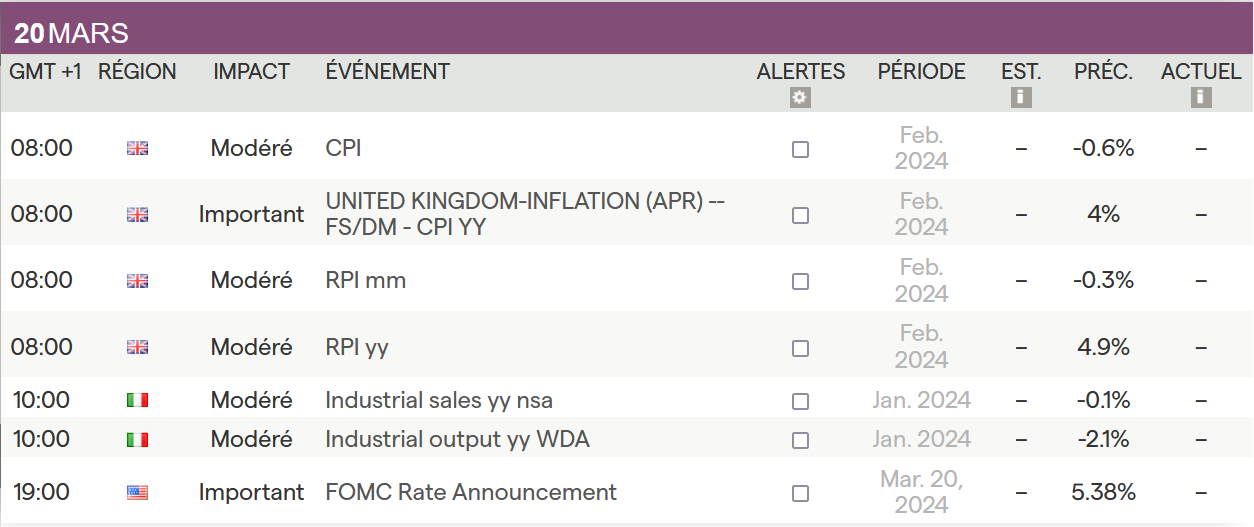Click the GMT +1 timezone header
The image size is (1254, 527).
point(46,72)
